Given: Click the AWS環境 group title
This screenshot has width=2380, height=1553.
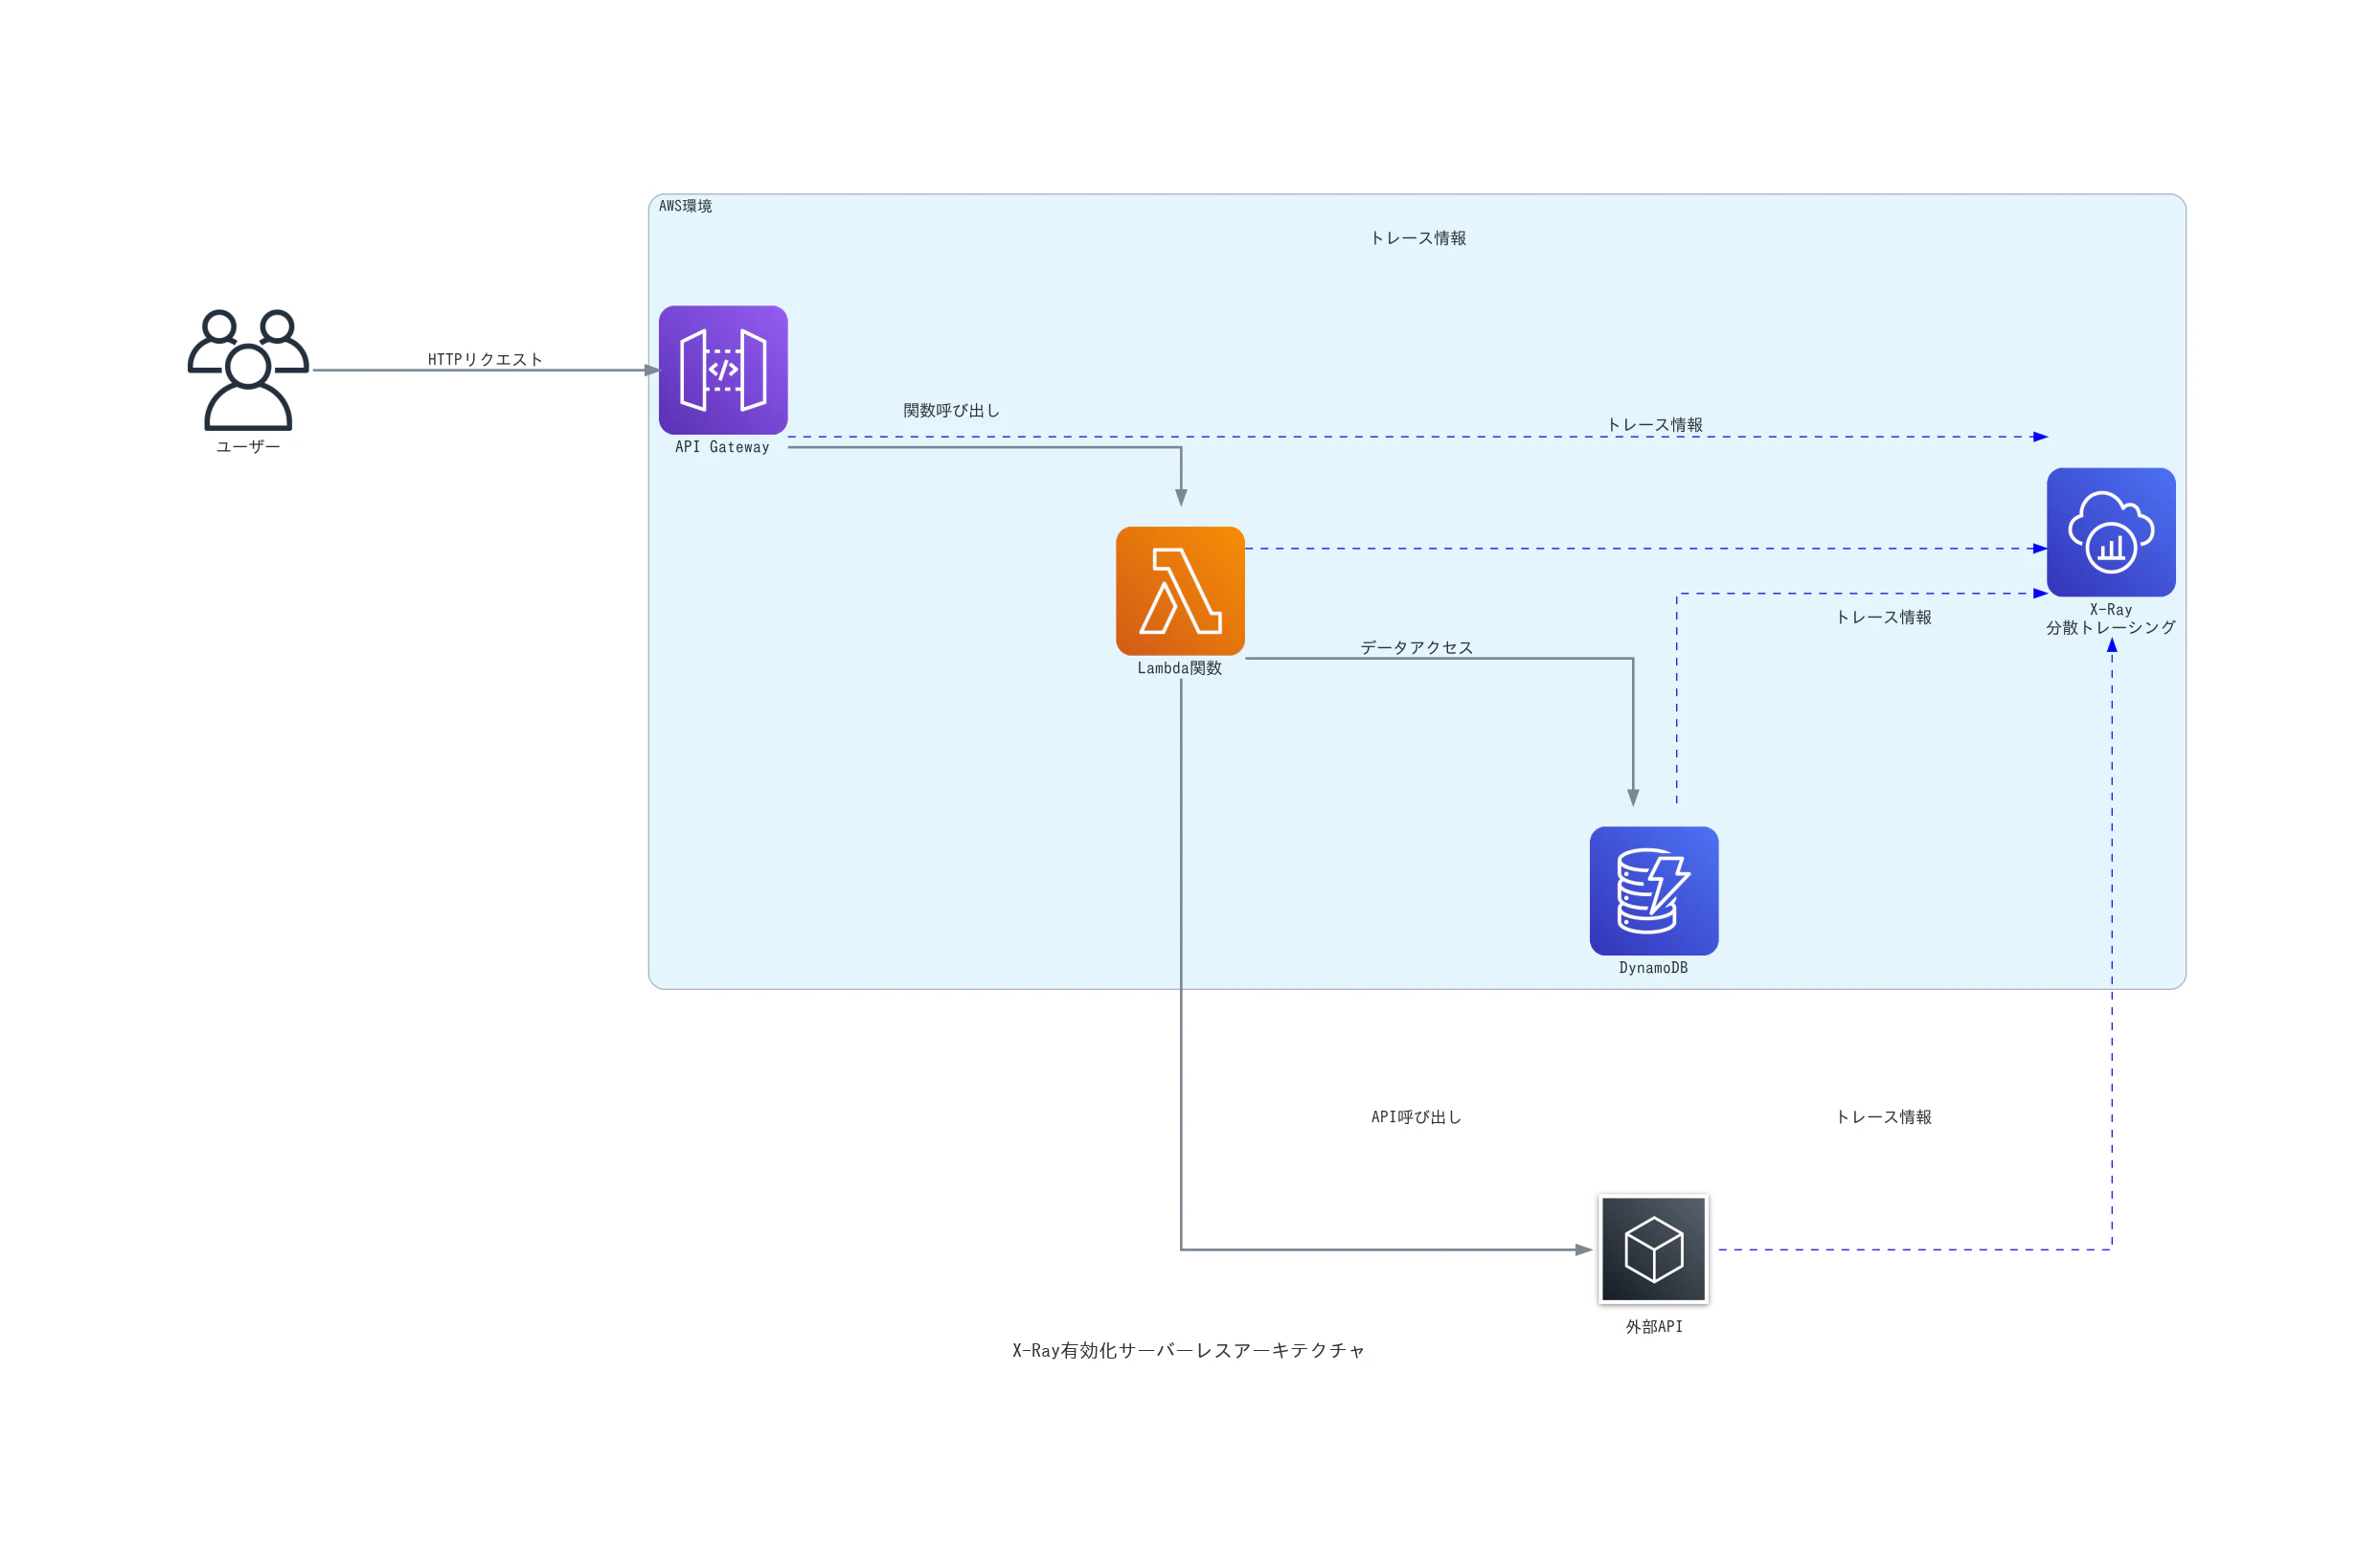Looking at the screenshot, I should pos(685,206).
